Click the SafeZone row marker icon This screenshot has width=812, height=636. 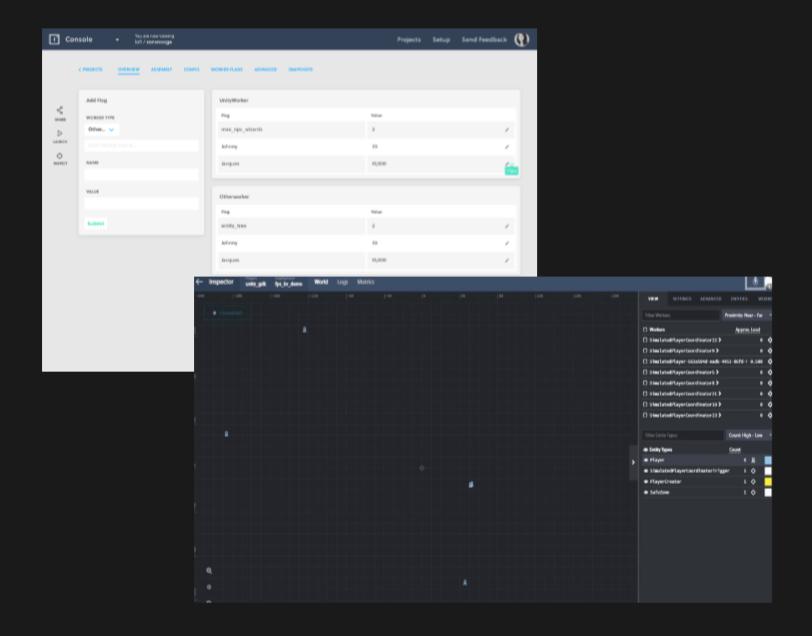(x=753, y=493)
